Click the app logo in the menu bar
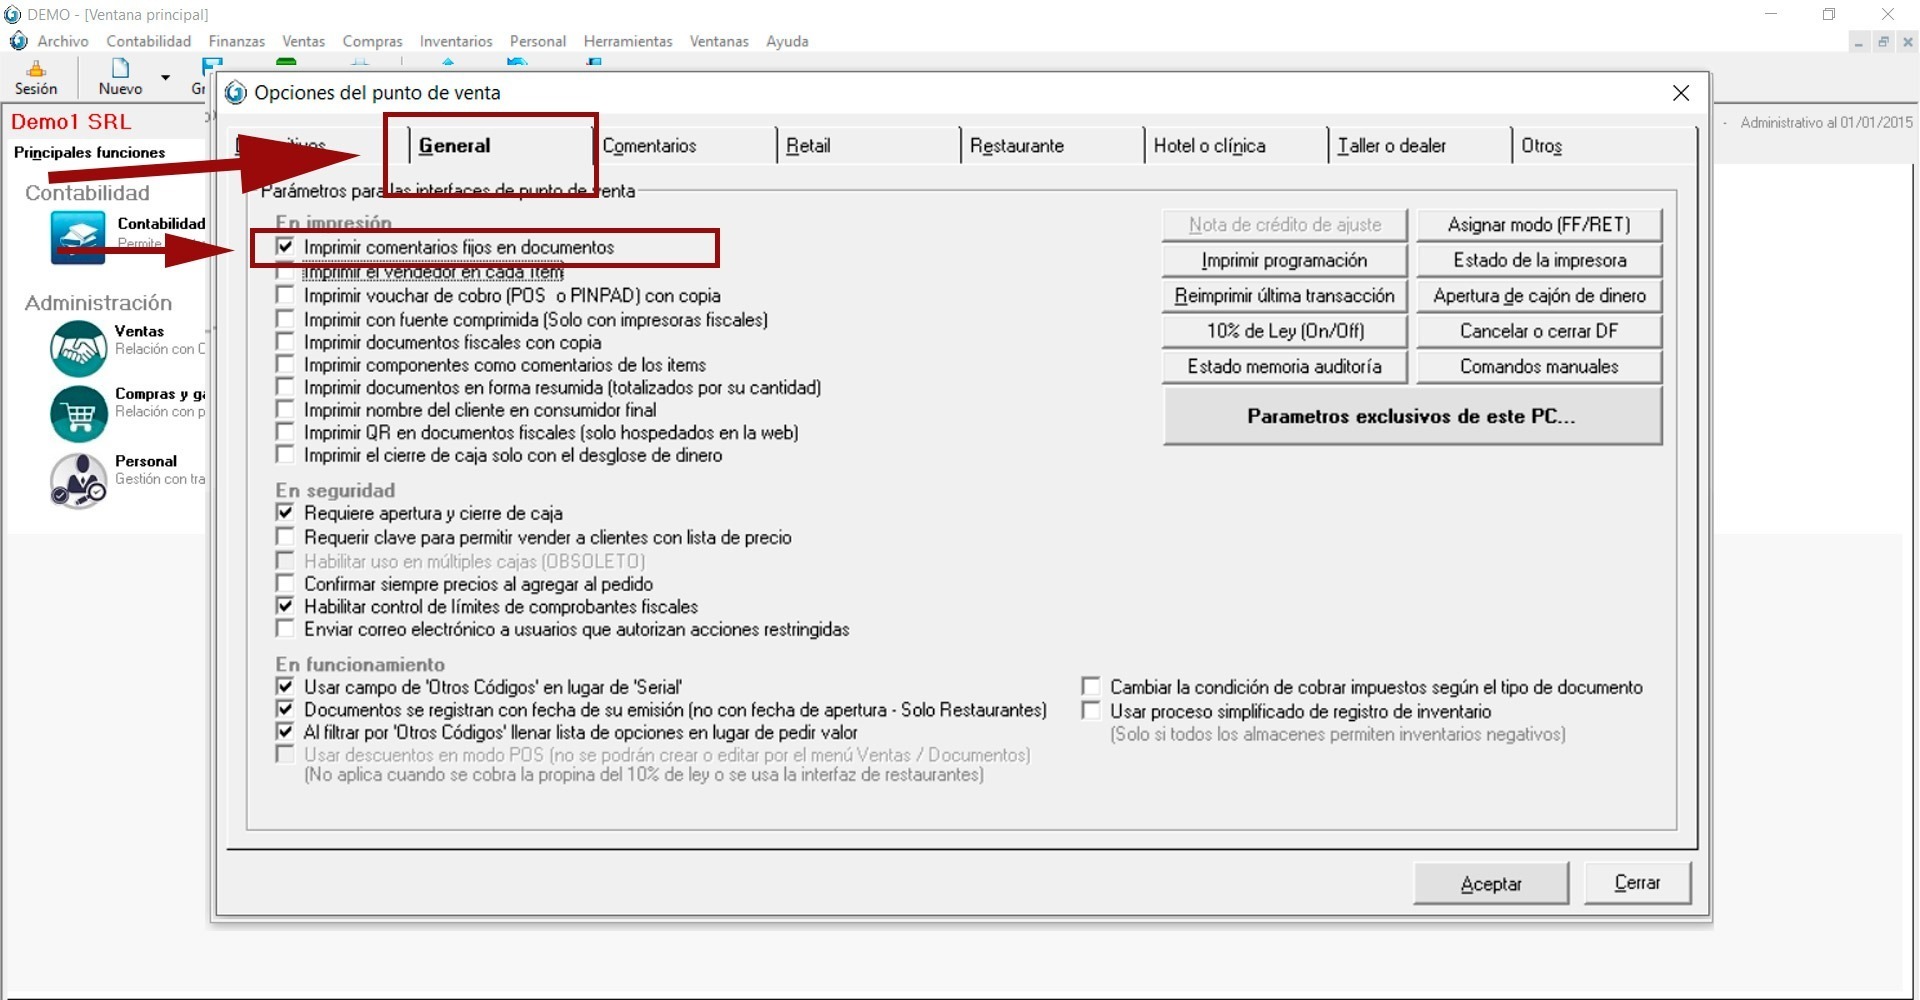Viewport: 1920px width, 1000px height. click(18, 41)
